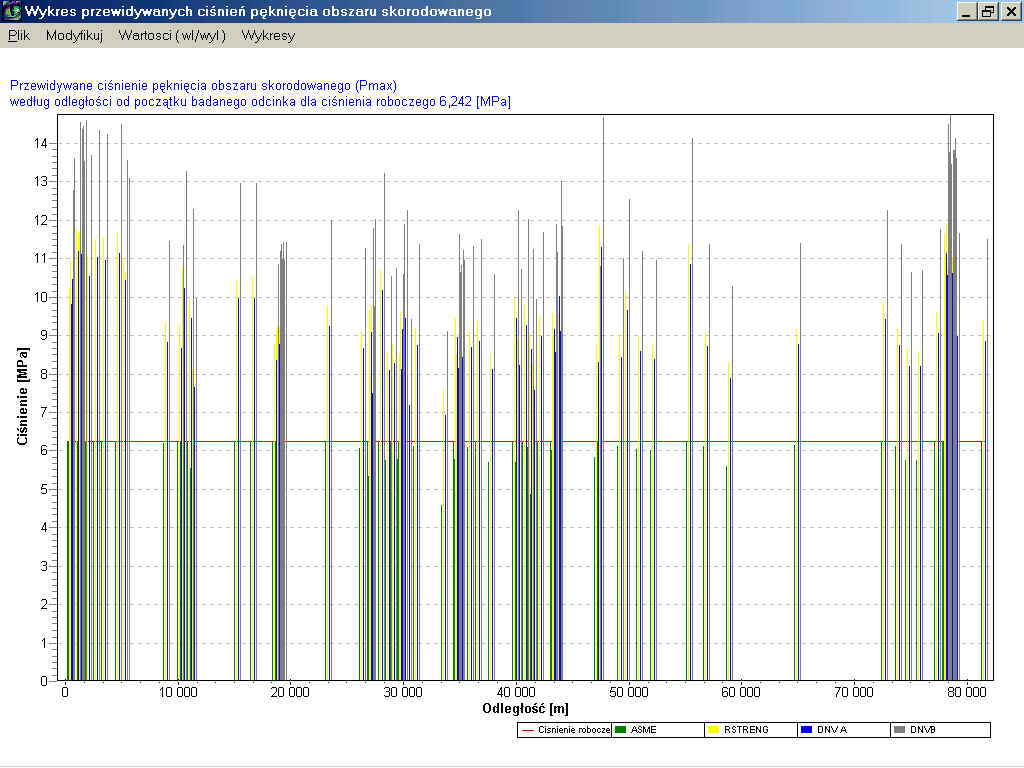Click the yellow RSTRENG legend swatch

(x=714, y=729)
